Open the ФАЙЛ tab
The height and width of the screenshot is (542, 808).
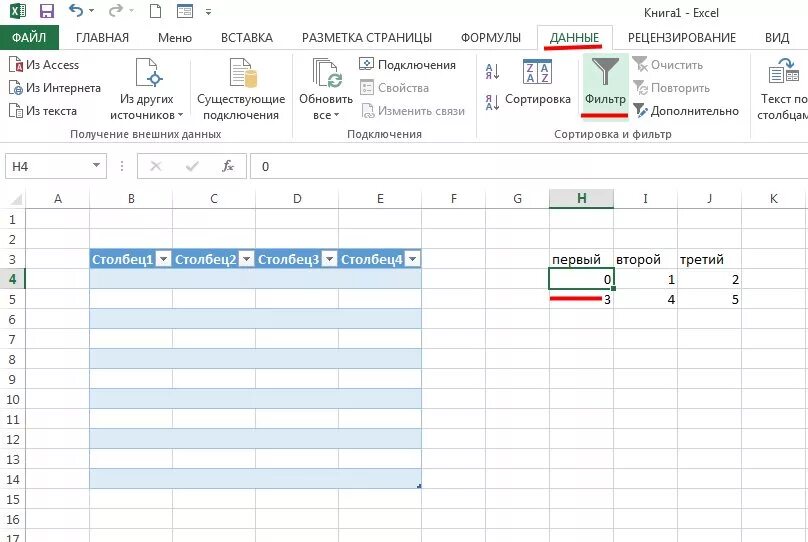tap(29, 38)
